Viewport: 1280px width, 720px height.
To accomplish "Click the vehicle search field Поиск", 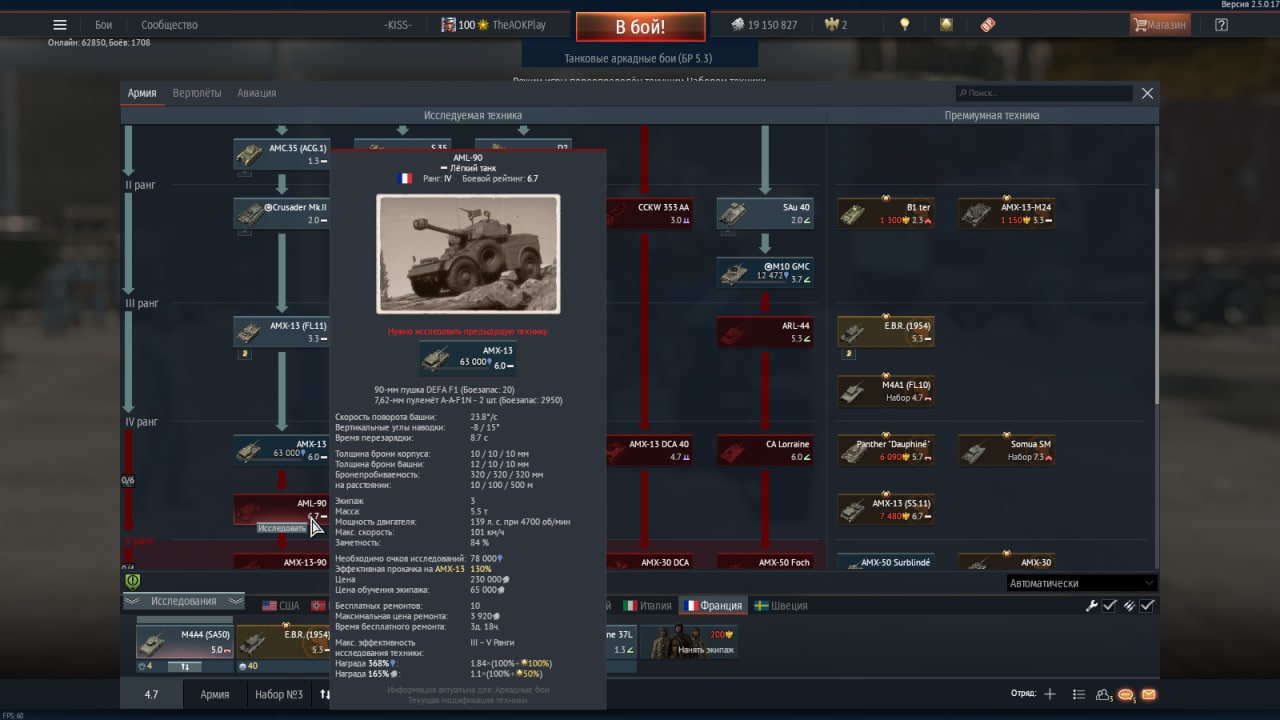I will pos(1044,93).
